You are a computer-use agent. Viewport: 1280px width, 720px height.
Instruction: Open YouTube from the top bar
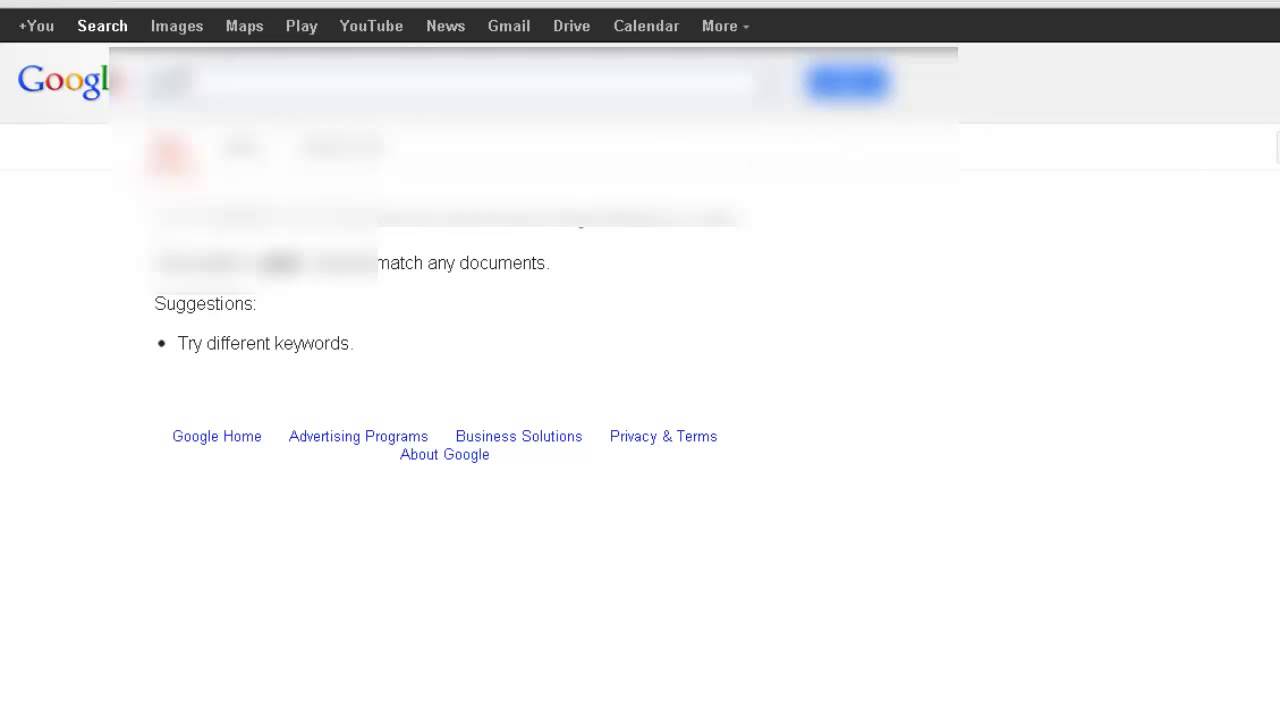(371, 26)
